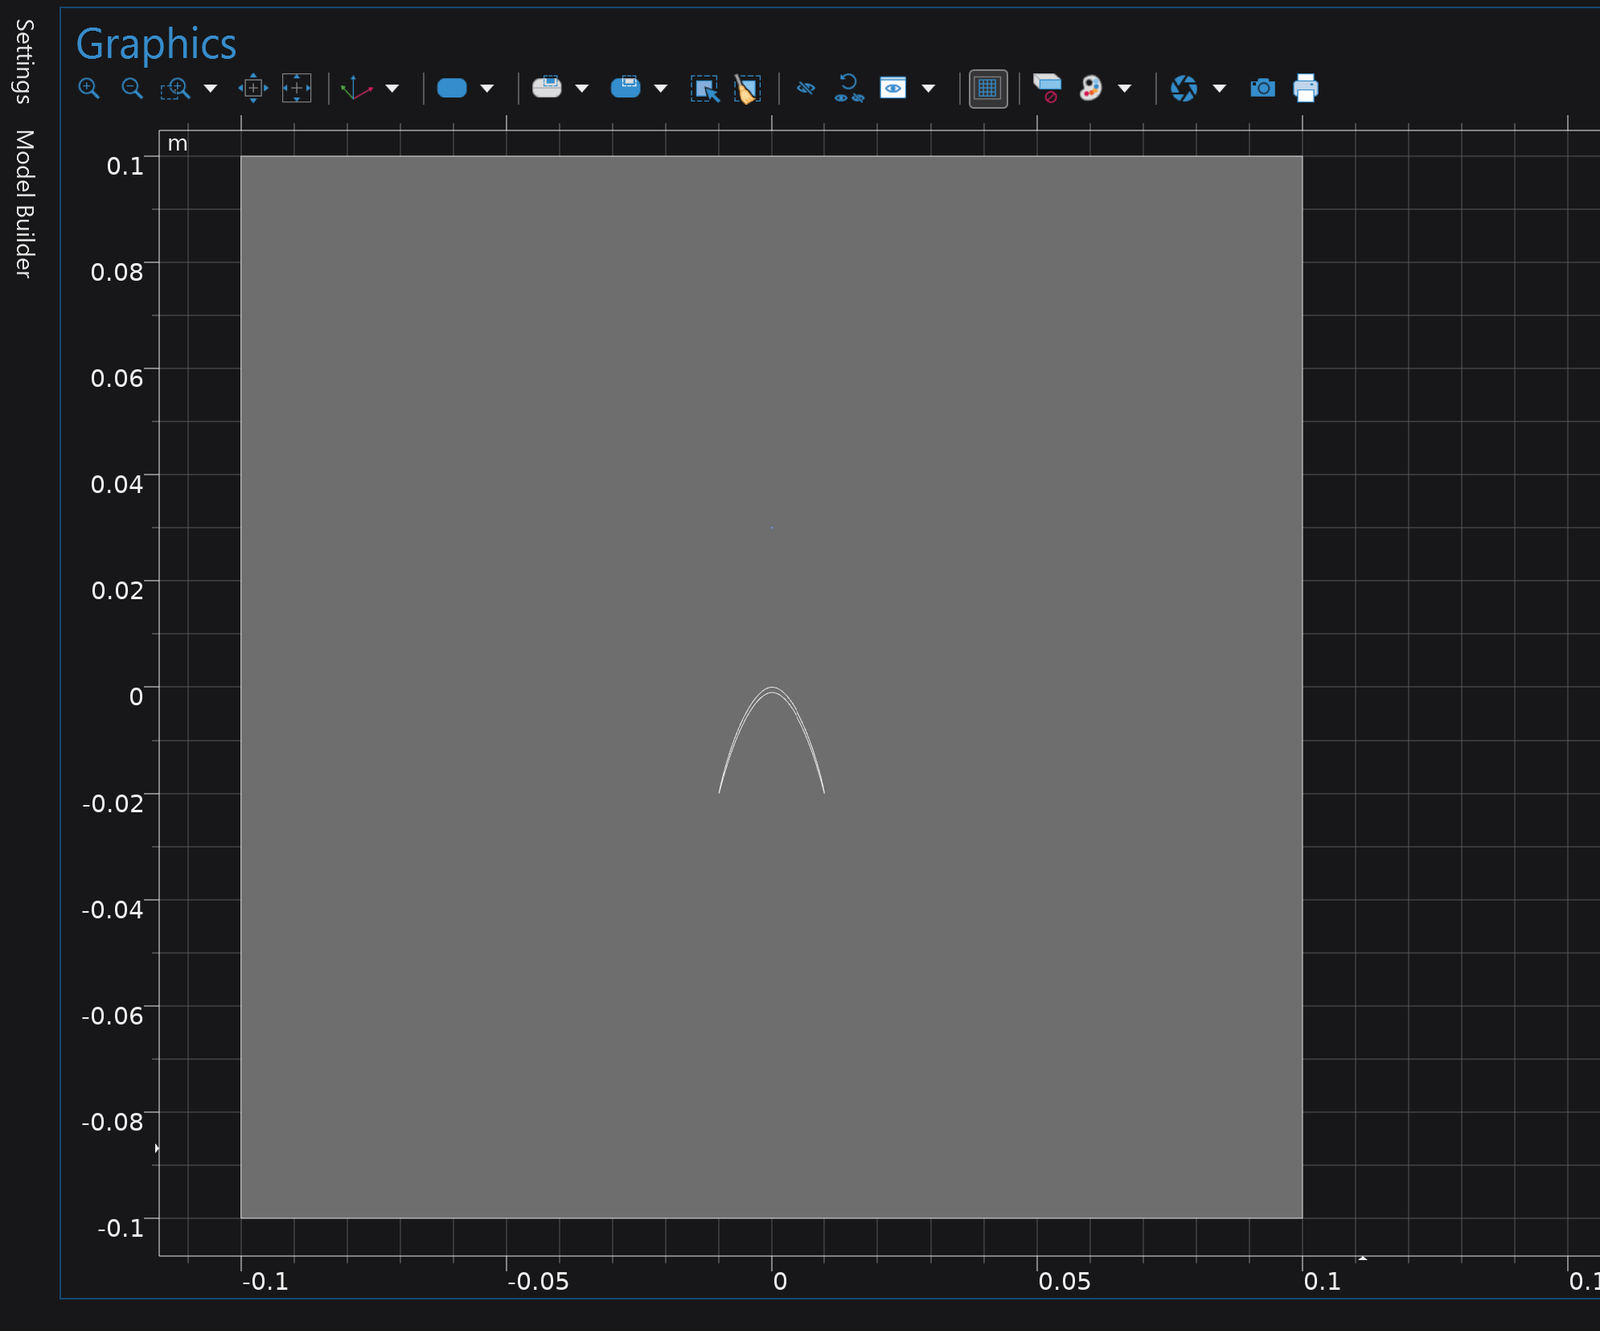
Task: Open the zoom box dropdown arrow
Action: 210,88
